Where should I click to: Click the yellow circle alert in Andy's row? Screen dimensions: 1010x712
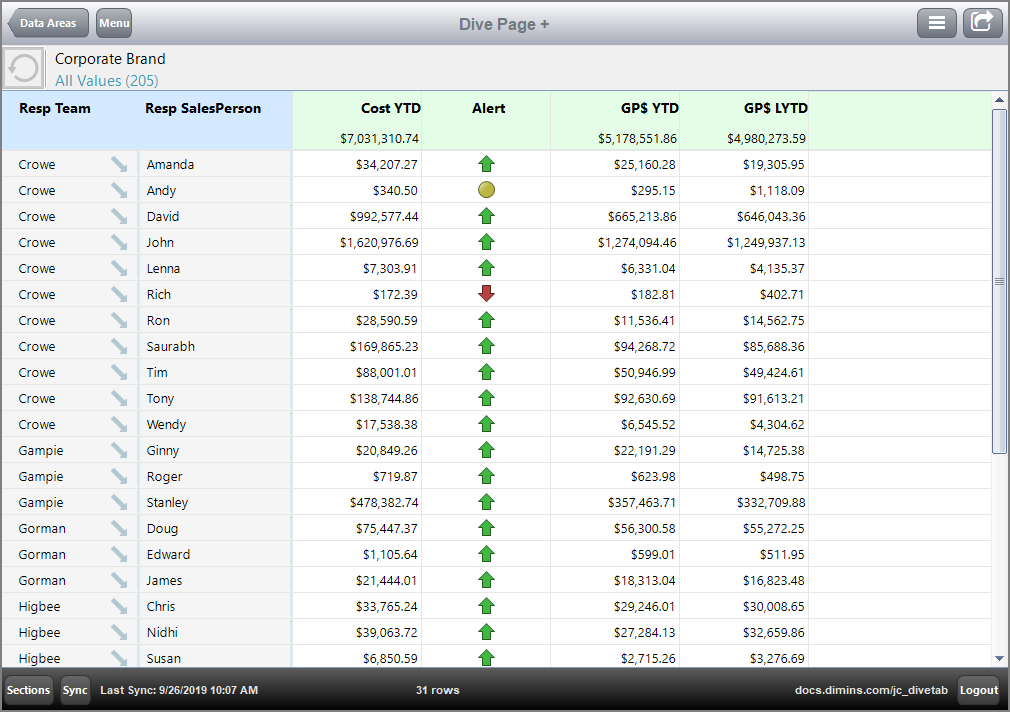tap(486, 189)
